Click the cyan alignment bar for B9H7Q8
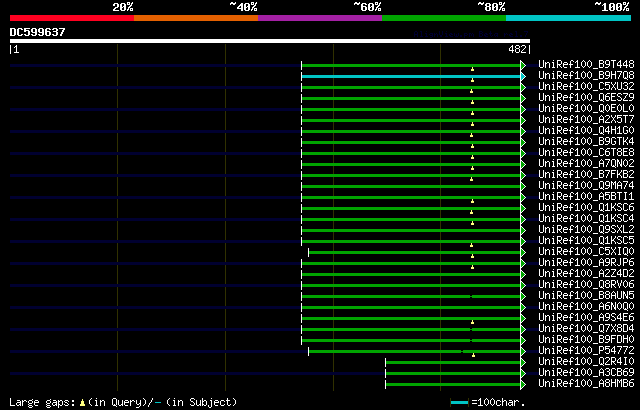640x410 pixels. pos(411,77)
